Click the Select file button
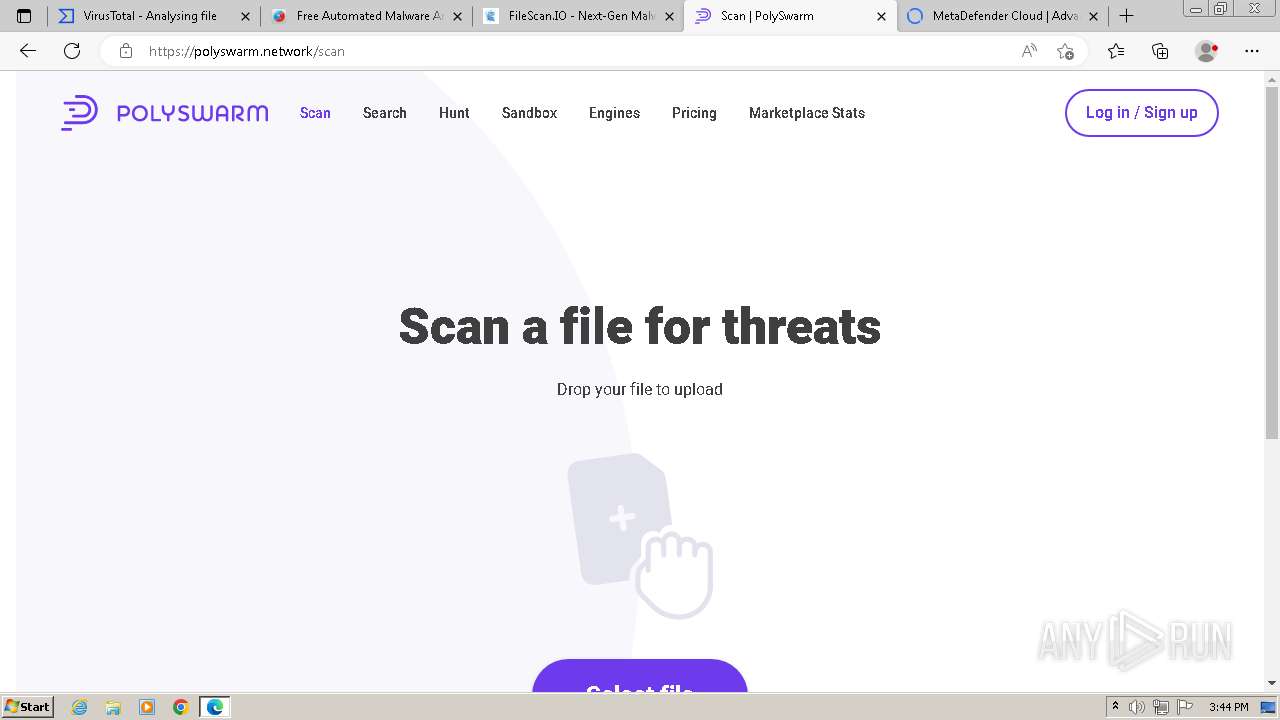1280x720 pixels. pyautogui.click(x=640, y=677)
